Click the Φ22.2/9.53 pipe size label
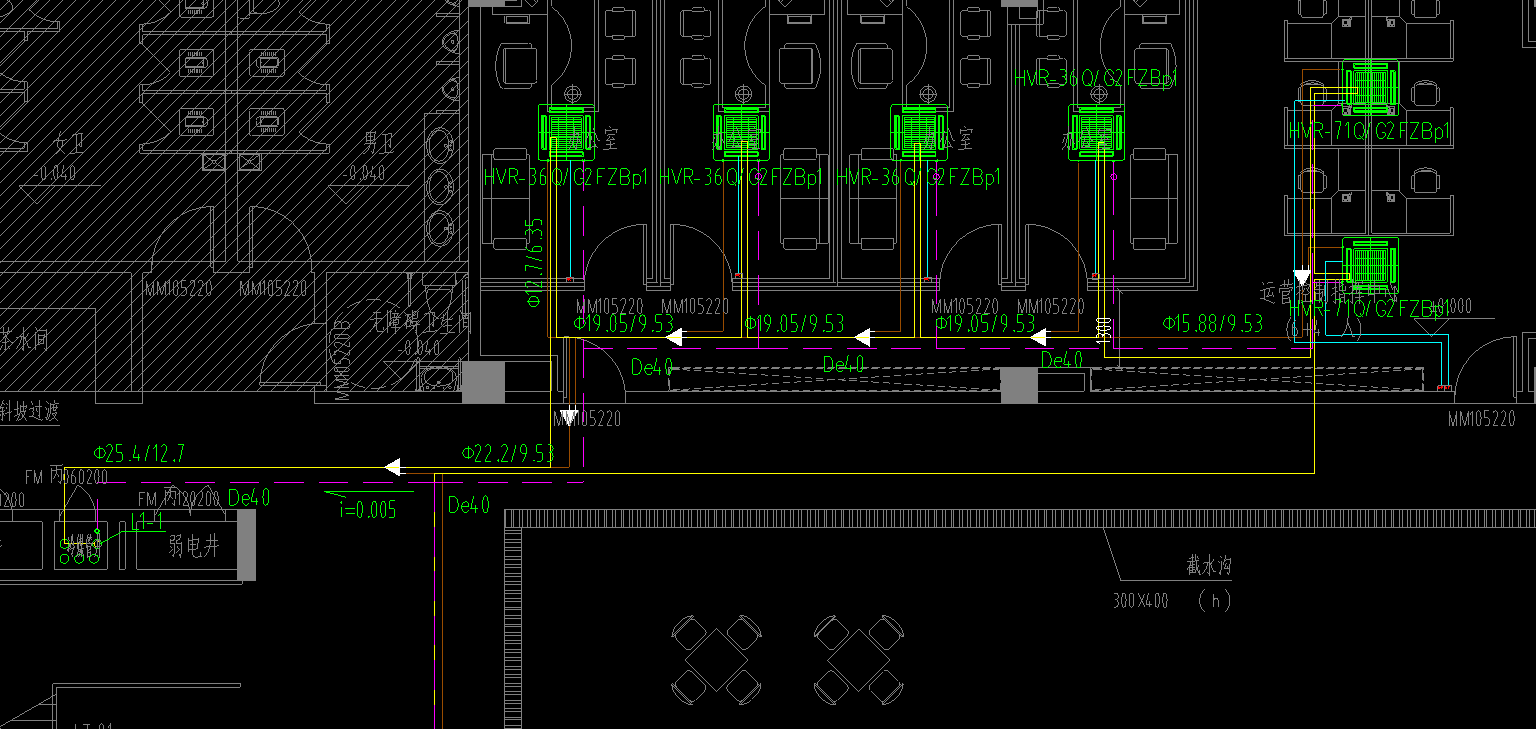 tap(508, 454)
